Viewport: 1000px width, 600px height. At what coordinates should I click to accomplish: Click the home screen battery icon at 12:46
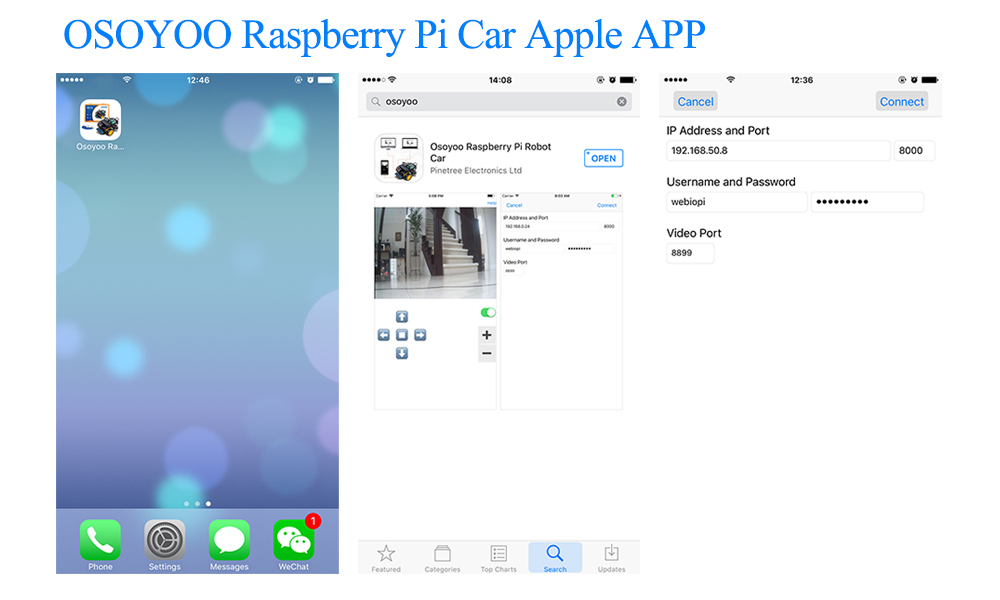point(326,80)
